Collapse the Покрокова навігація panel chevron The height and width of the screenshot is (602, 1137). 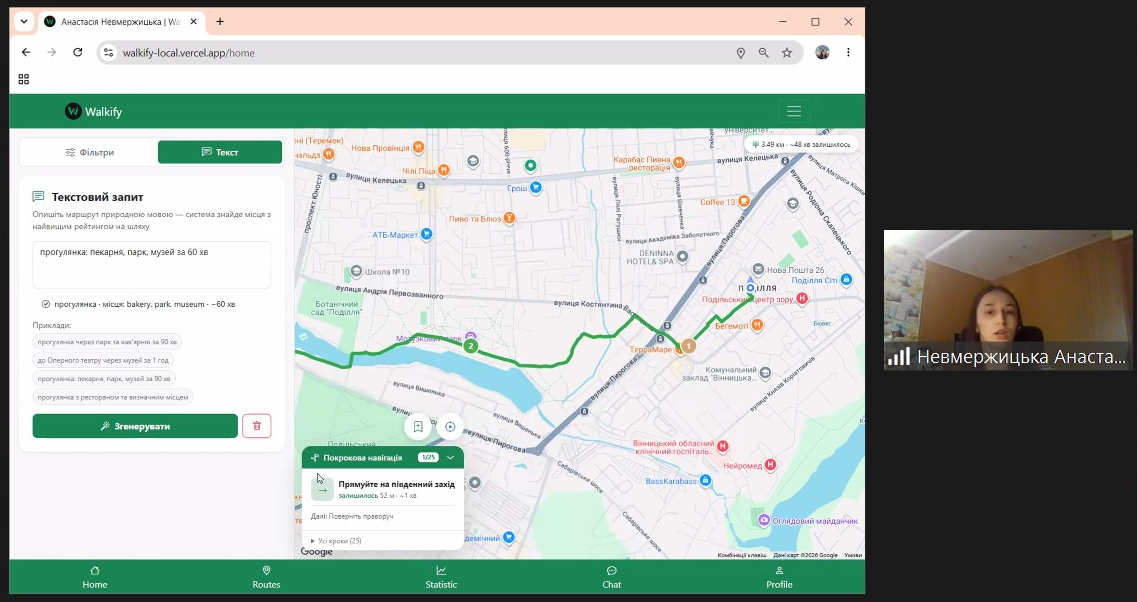coord(450,458)
